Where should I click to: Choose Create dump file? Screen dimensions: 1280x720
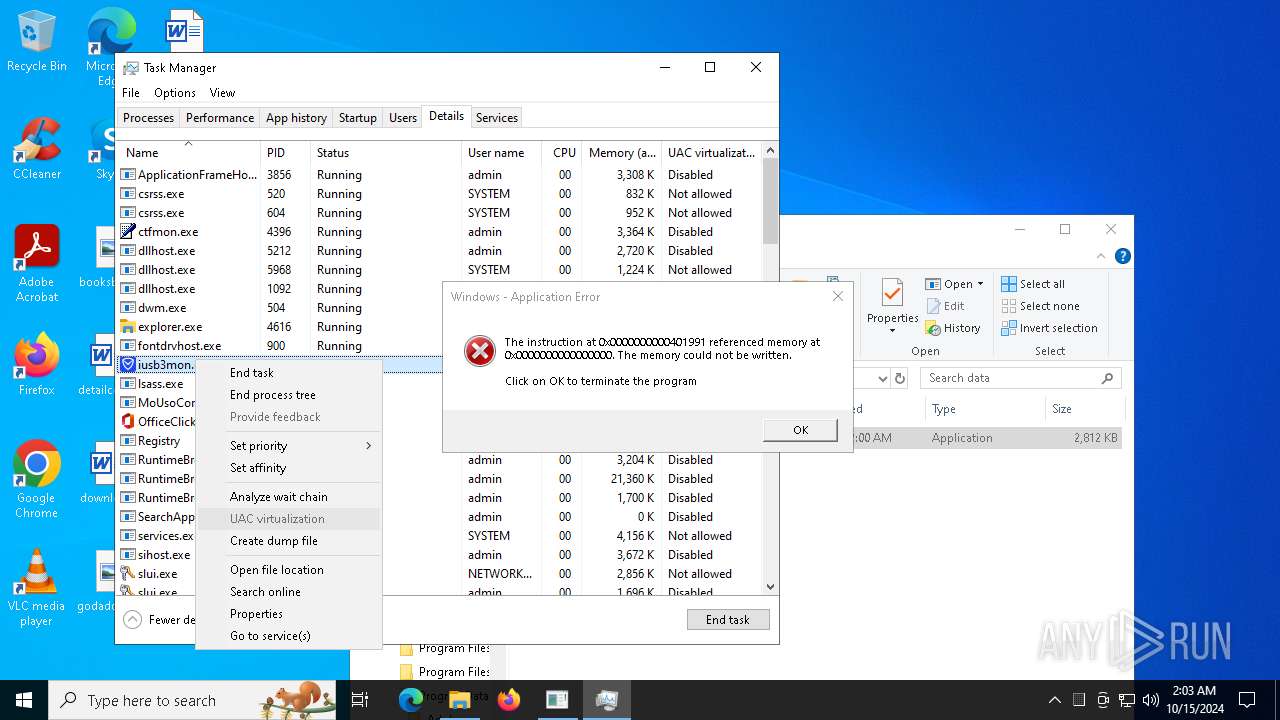coord(289,541)
